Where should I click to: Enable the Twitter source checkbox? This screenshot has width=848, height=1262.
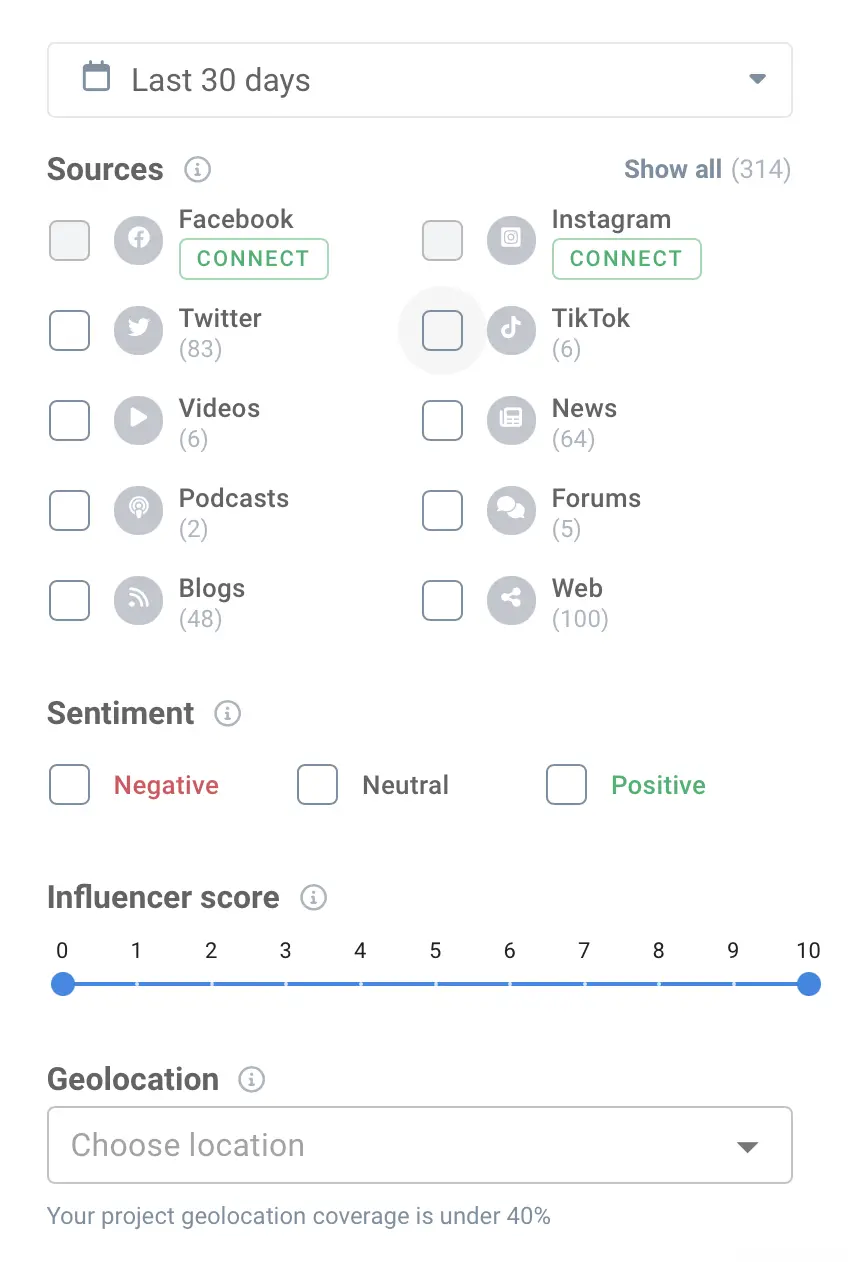69,331
